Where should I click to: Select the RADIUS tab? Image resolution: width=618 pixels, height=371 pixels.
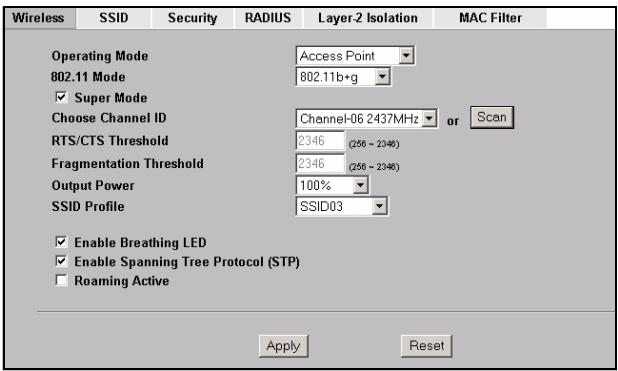[268, 18]
